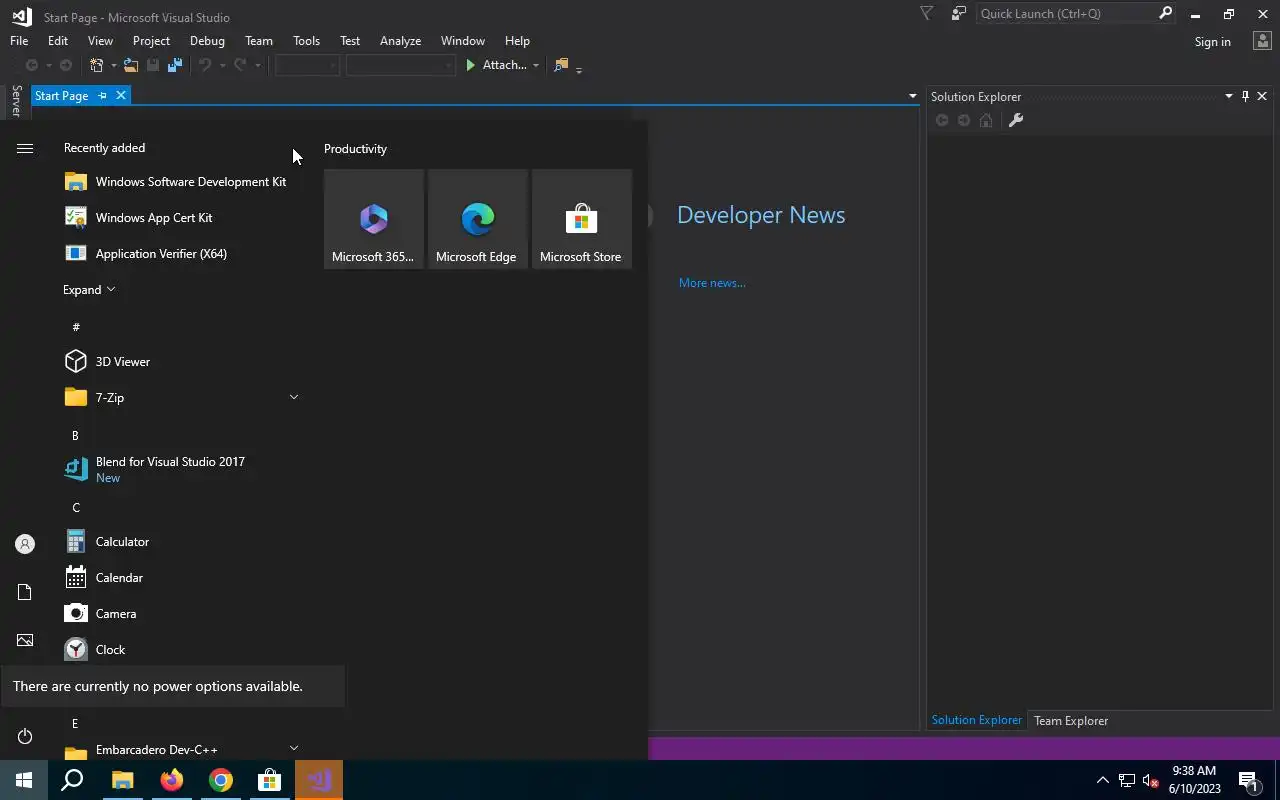This screenshot has height=800, width=1280.
Task: Open Windows App Cert Kit
Action: tap(181, 218)
